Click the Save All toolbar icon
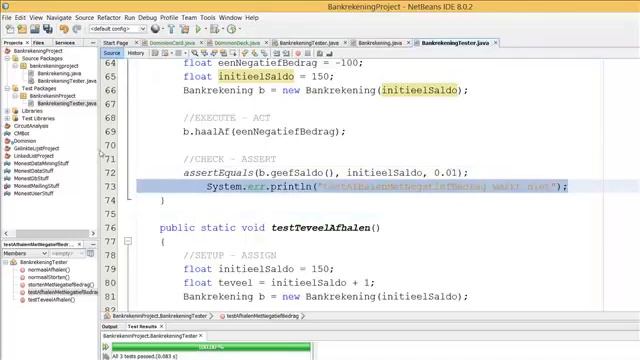 coord(48,29)
